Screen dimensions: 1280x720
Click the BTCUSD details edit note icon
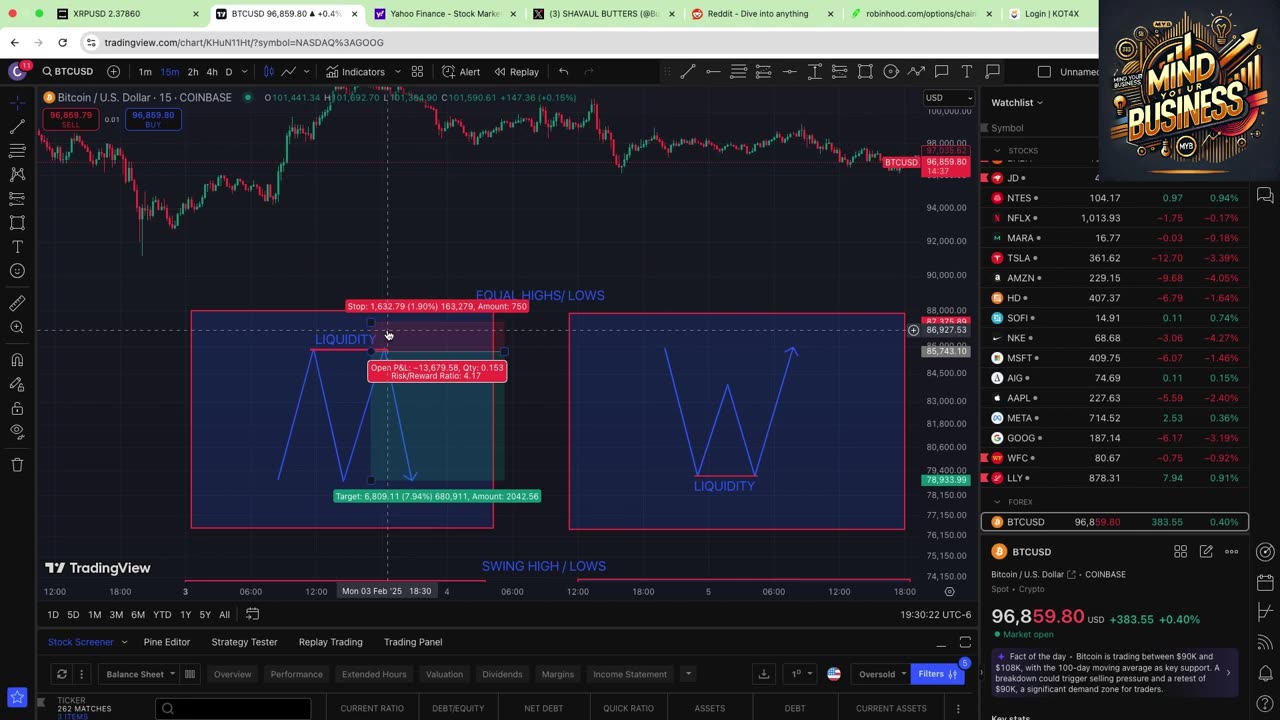pyautogui.click(x=1206, y=552)
